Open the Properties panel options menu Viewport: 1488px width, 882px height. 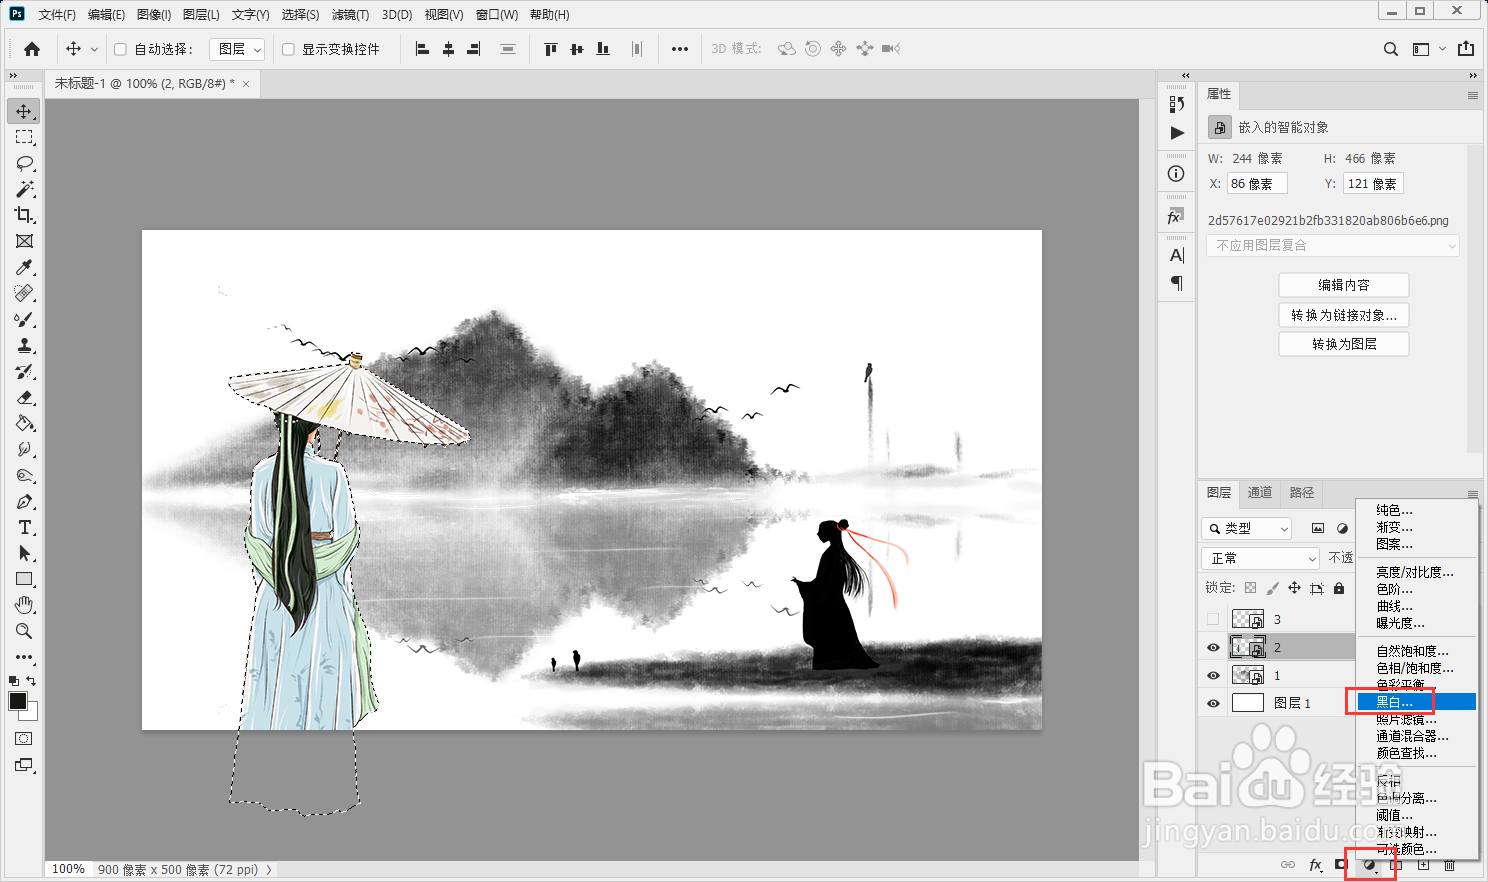coord(1472,95)
